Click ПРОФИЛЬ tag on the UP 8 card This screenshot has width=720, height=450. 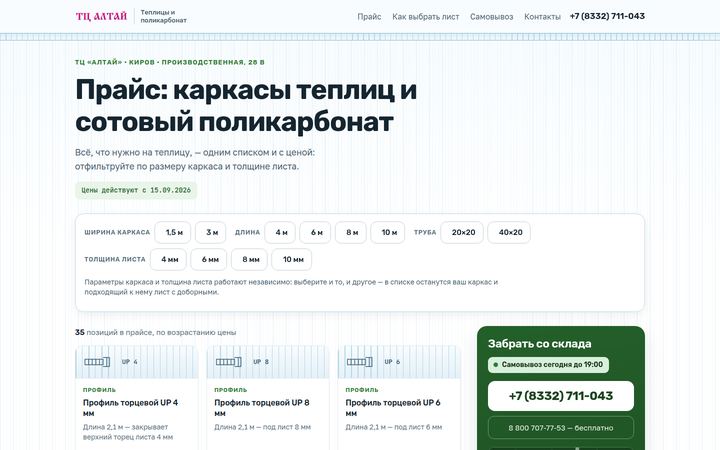[x=231, y=390]
